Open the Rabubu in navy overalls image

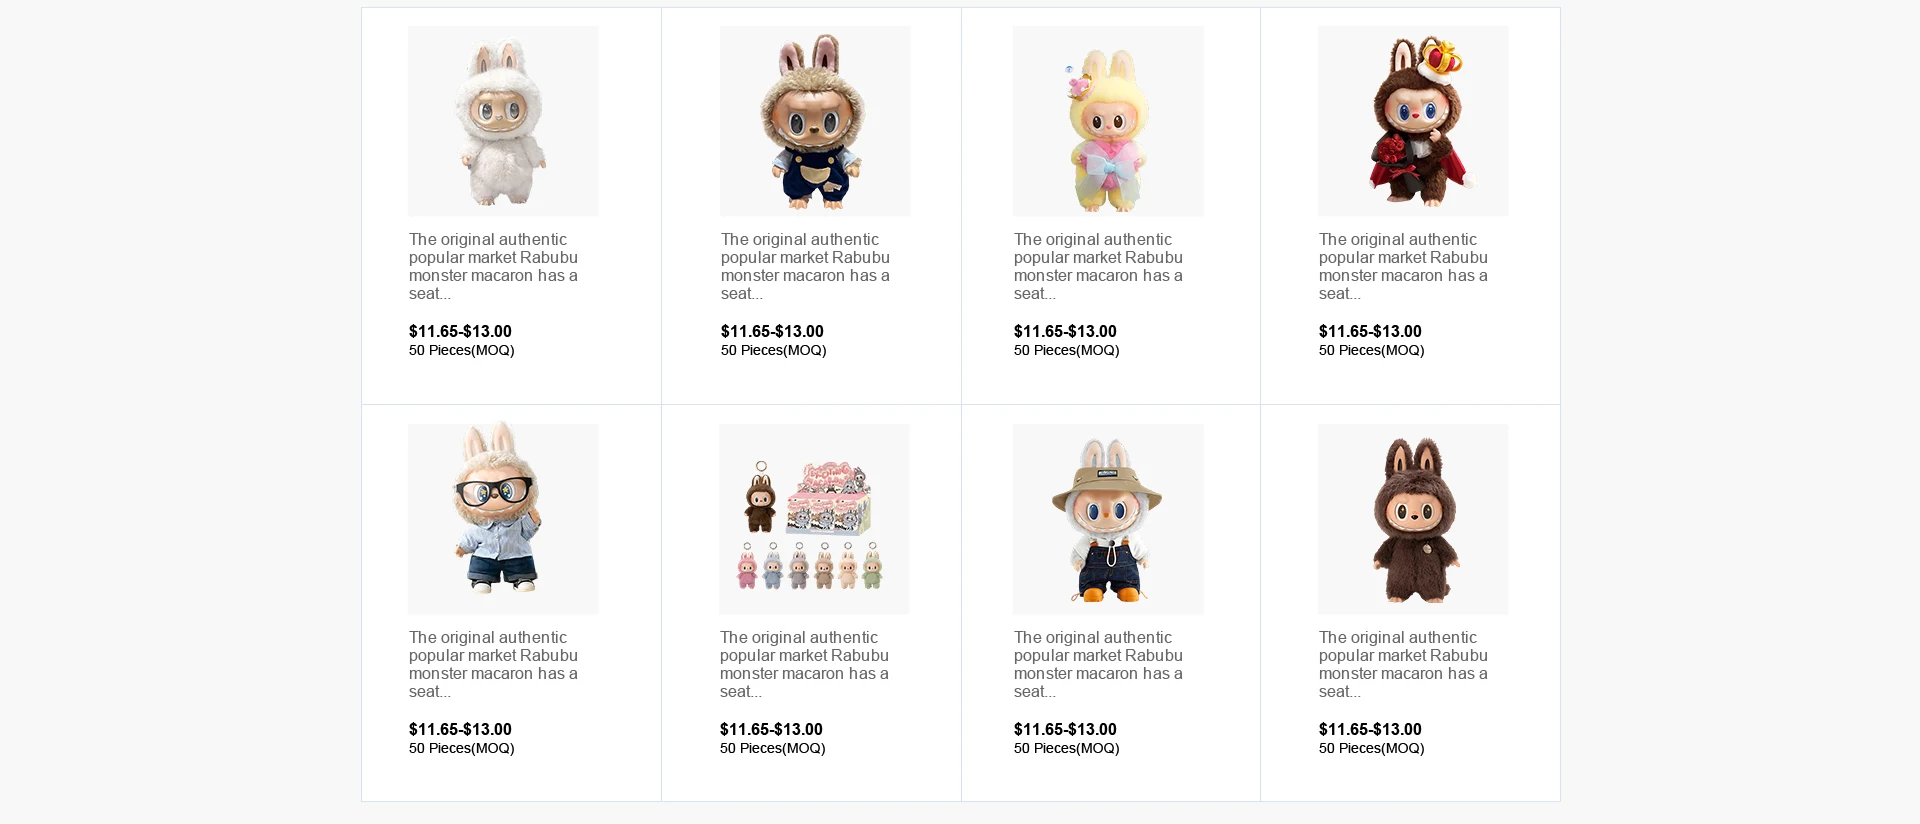815,121
